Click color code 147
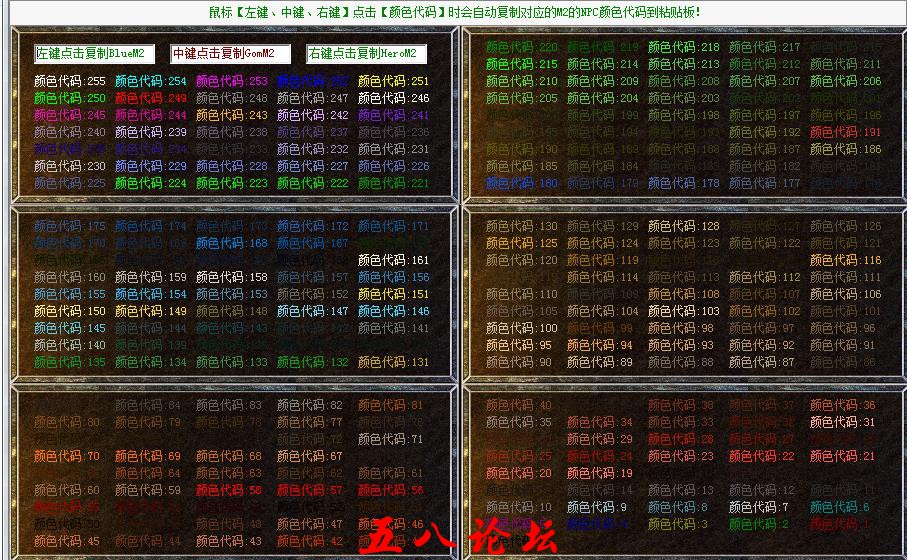The image size is (907, 560). [x=313, y=311]
